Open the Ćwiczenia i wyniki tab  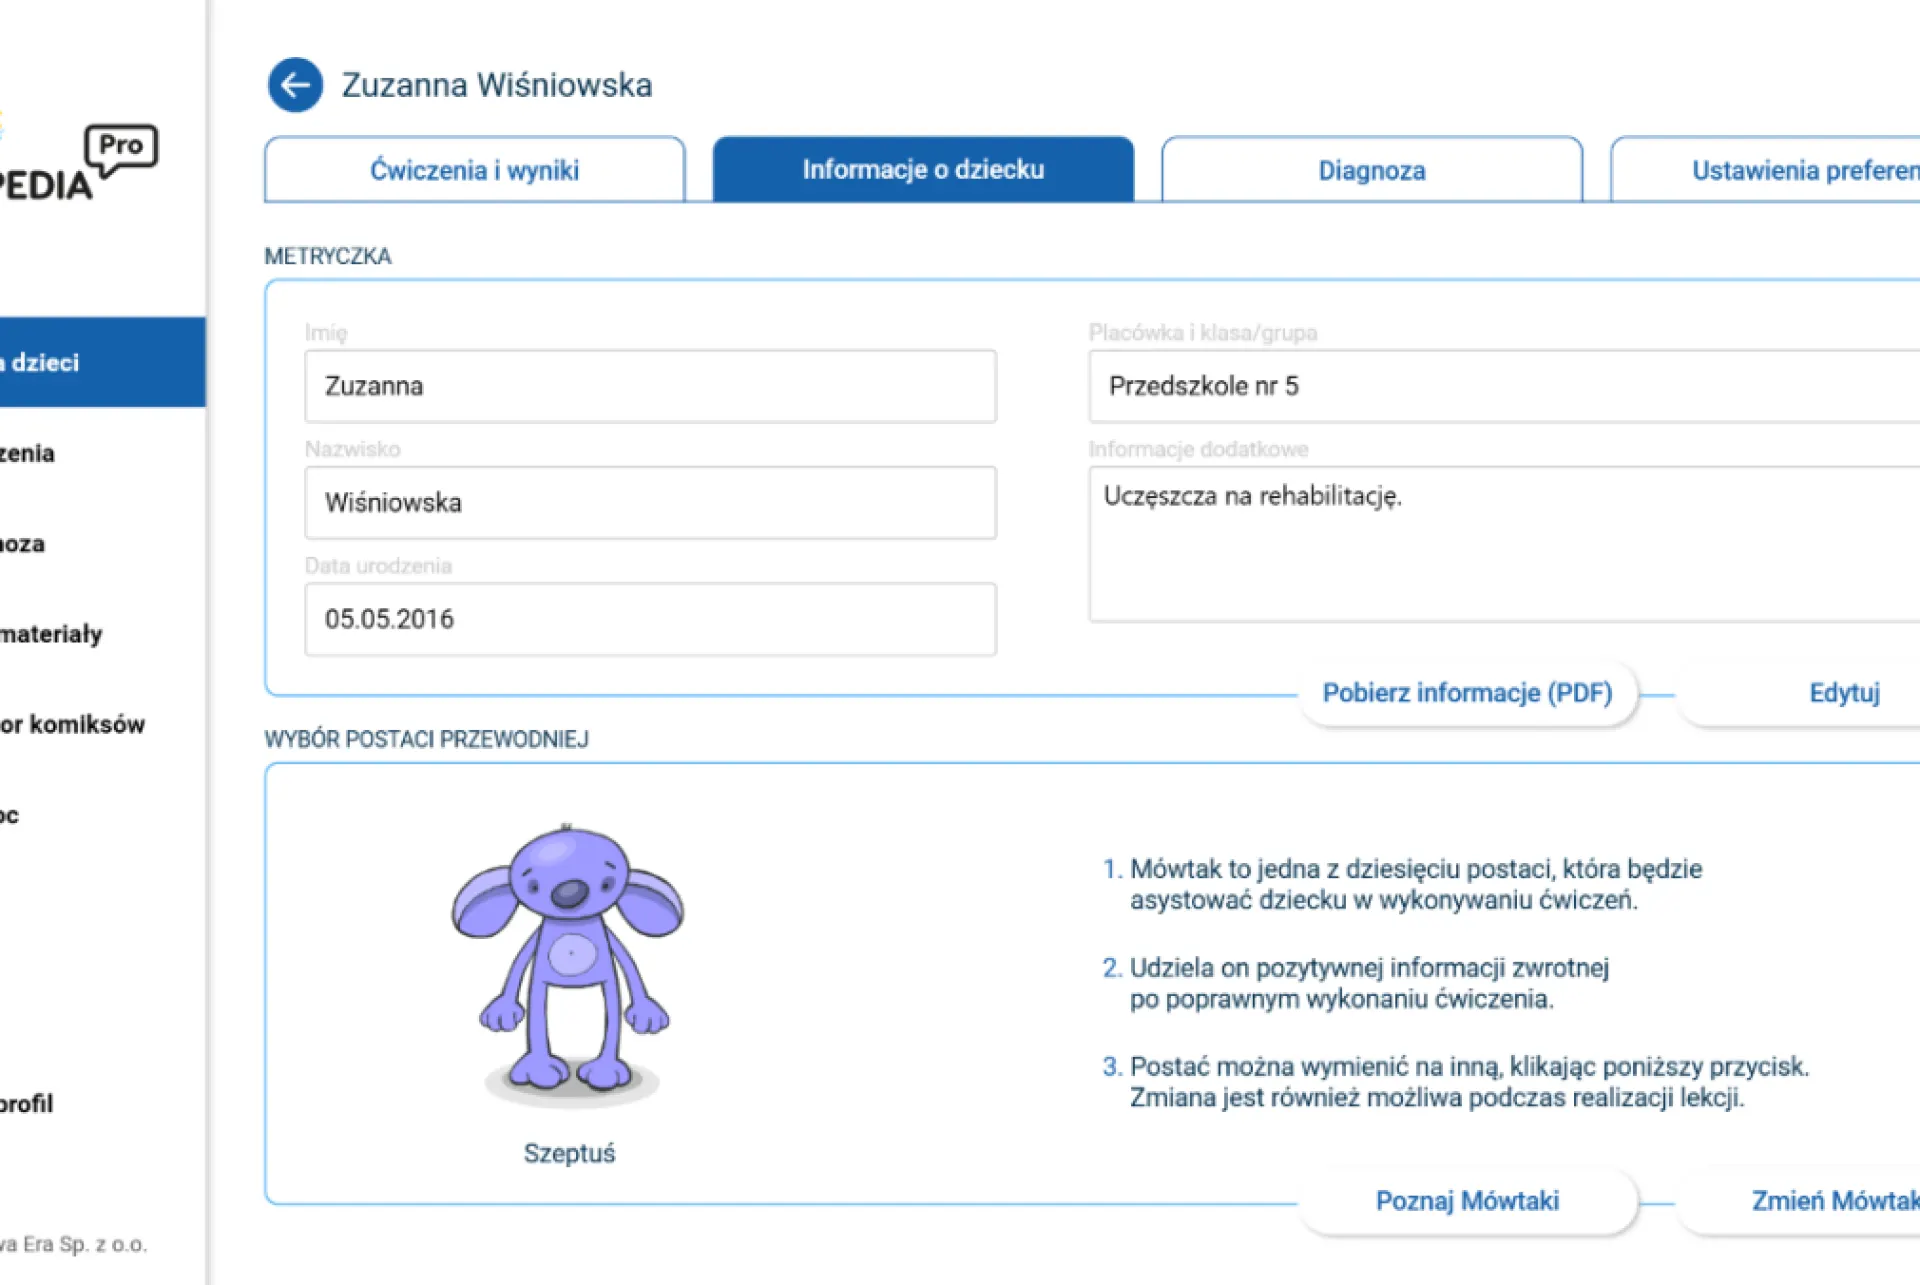[x=474, y=170]
